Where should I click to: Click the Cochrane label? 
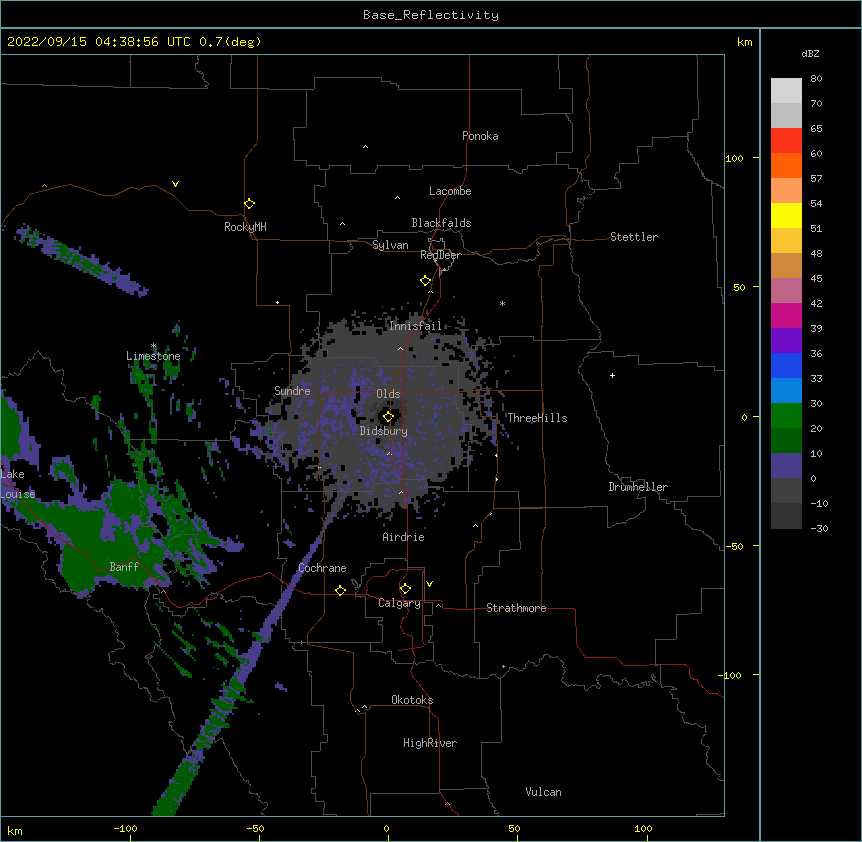(322, 568)
